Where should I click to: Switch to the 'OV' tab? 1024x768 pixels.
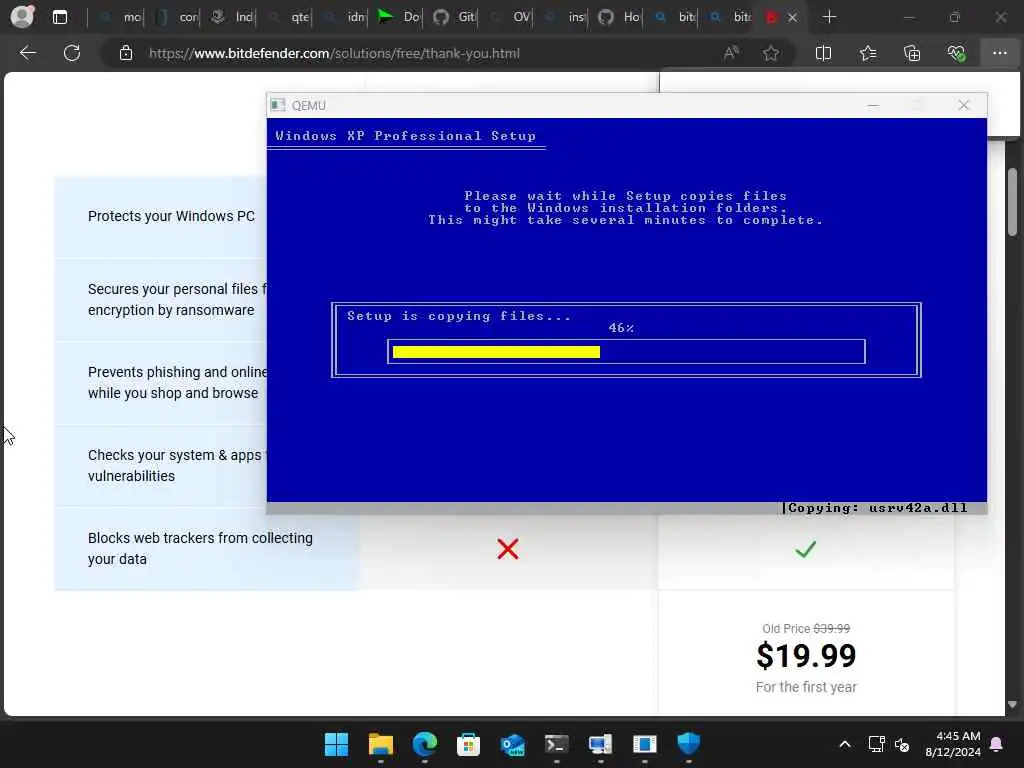tap(510, 17)
